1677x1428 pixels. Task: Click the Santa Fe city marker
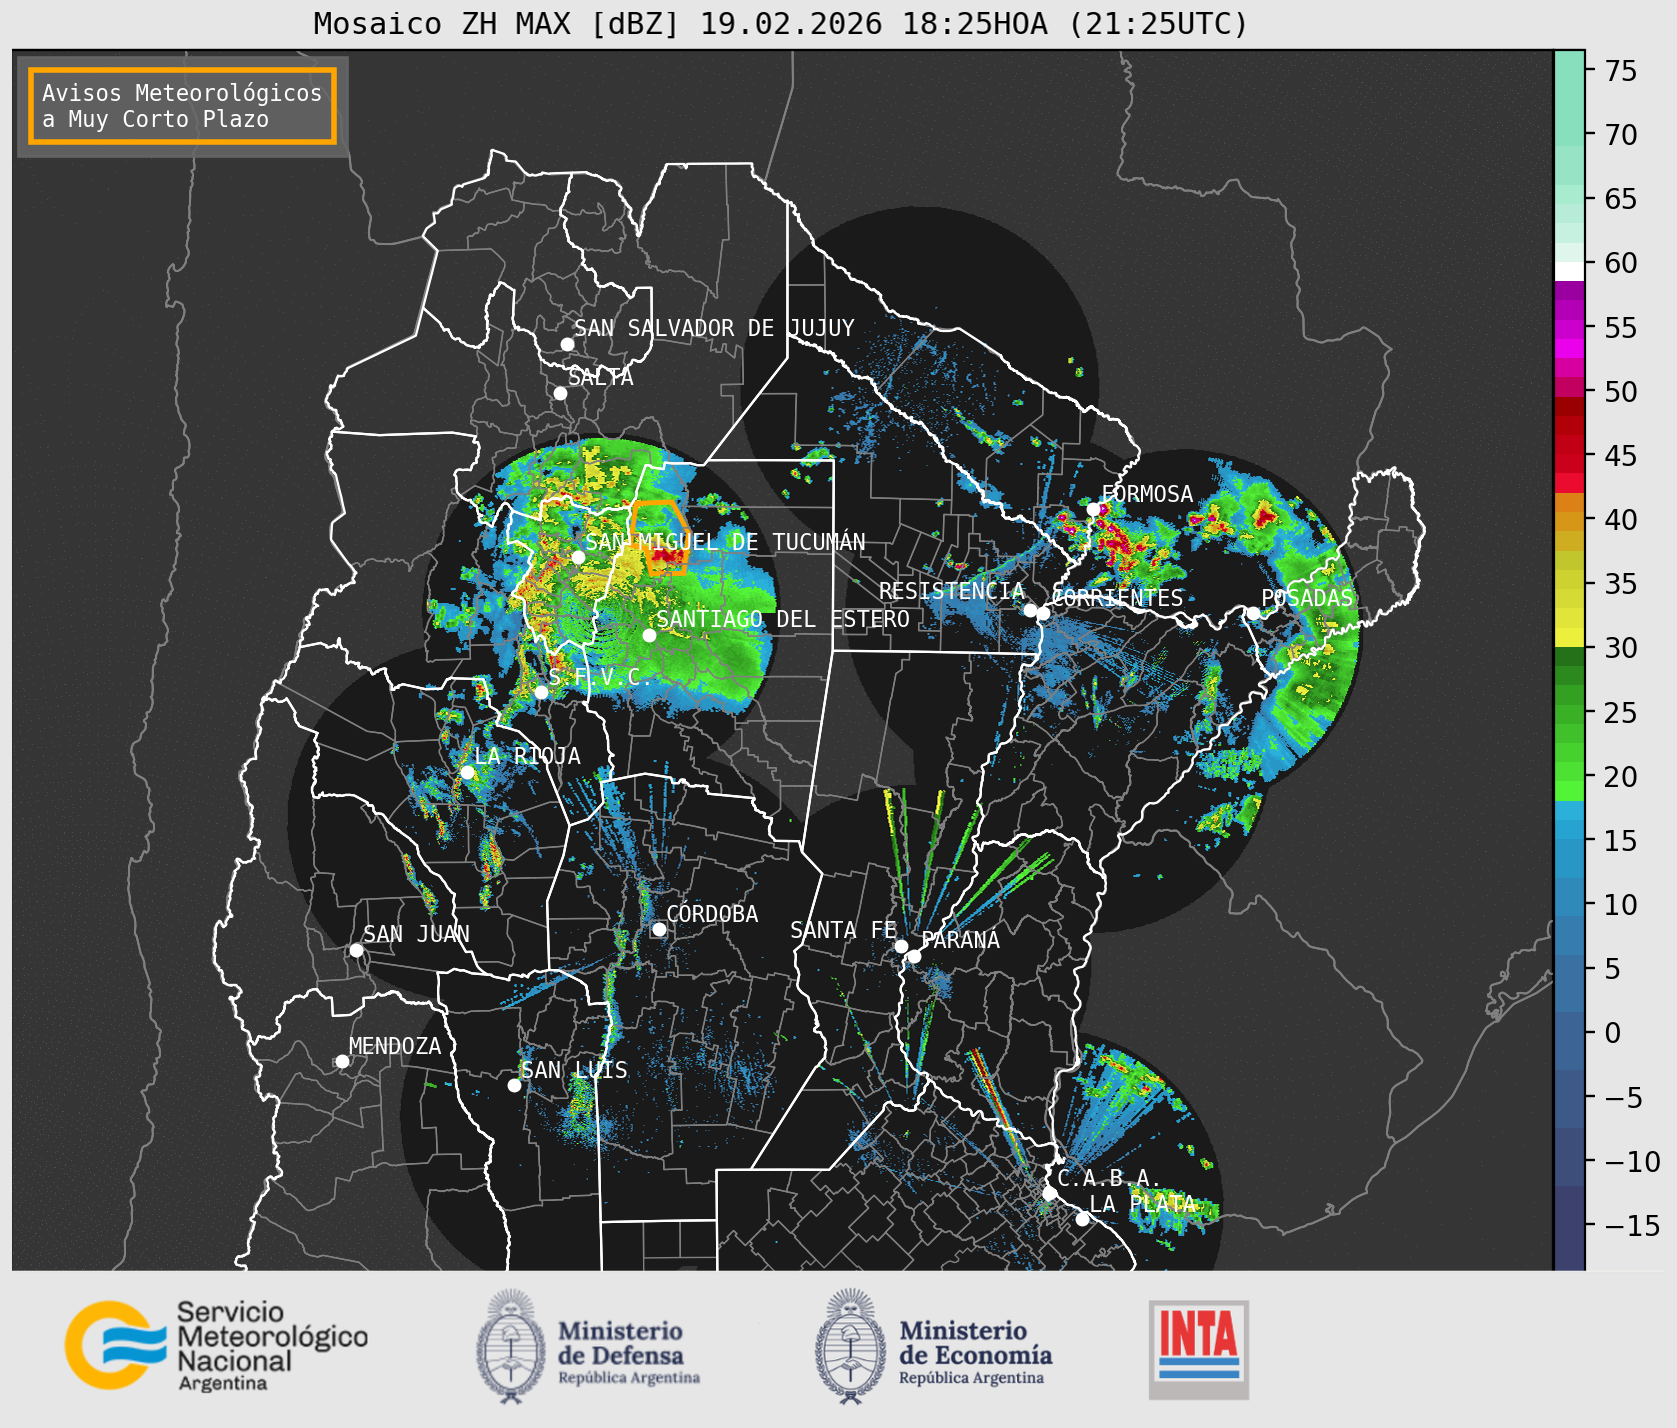tap(901, 946)
